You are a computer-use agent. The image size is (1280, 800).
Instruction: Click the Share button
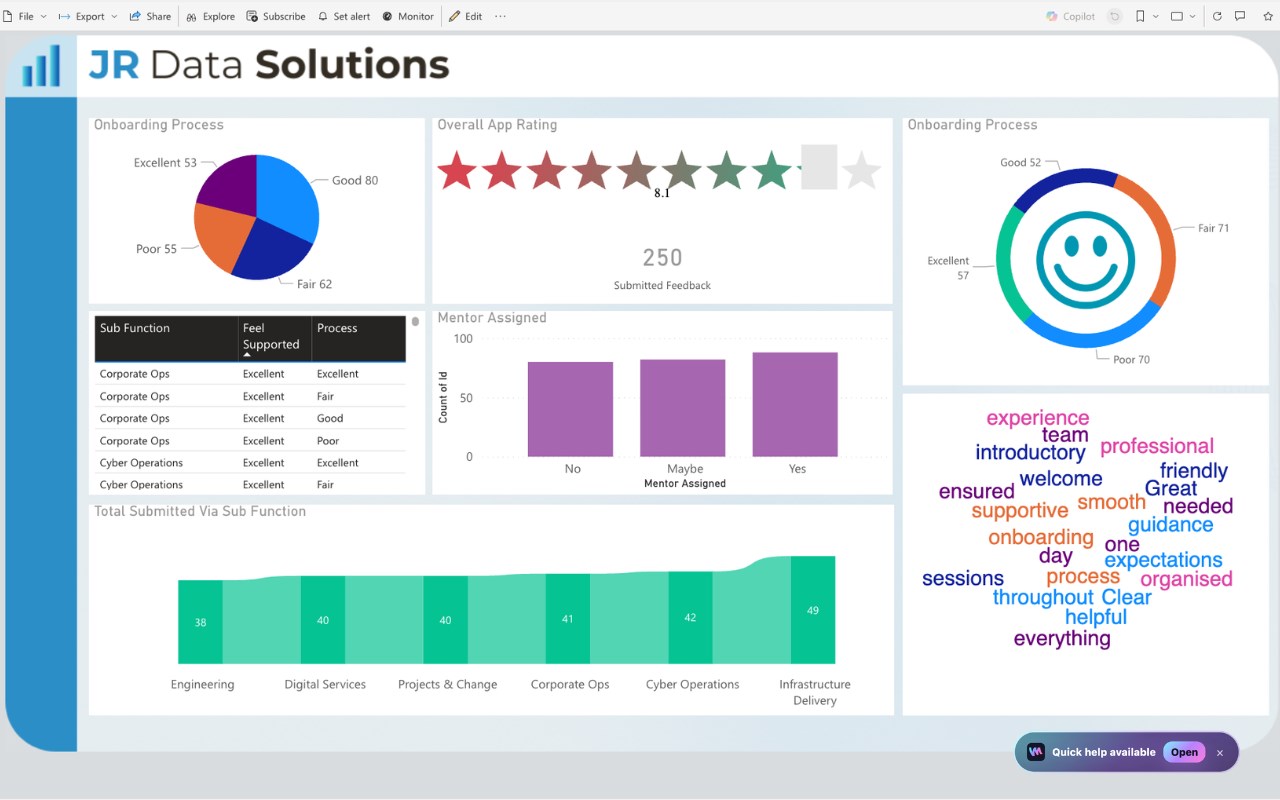click(x=150, y=16)
